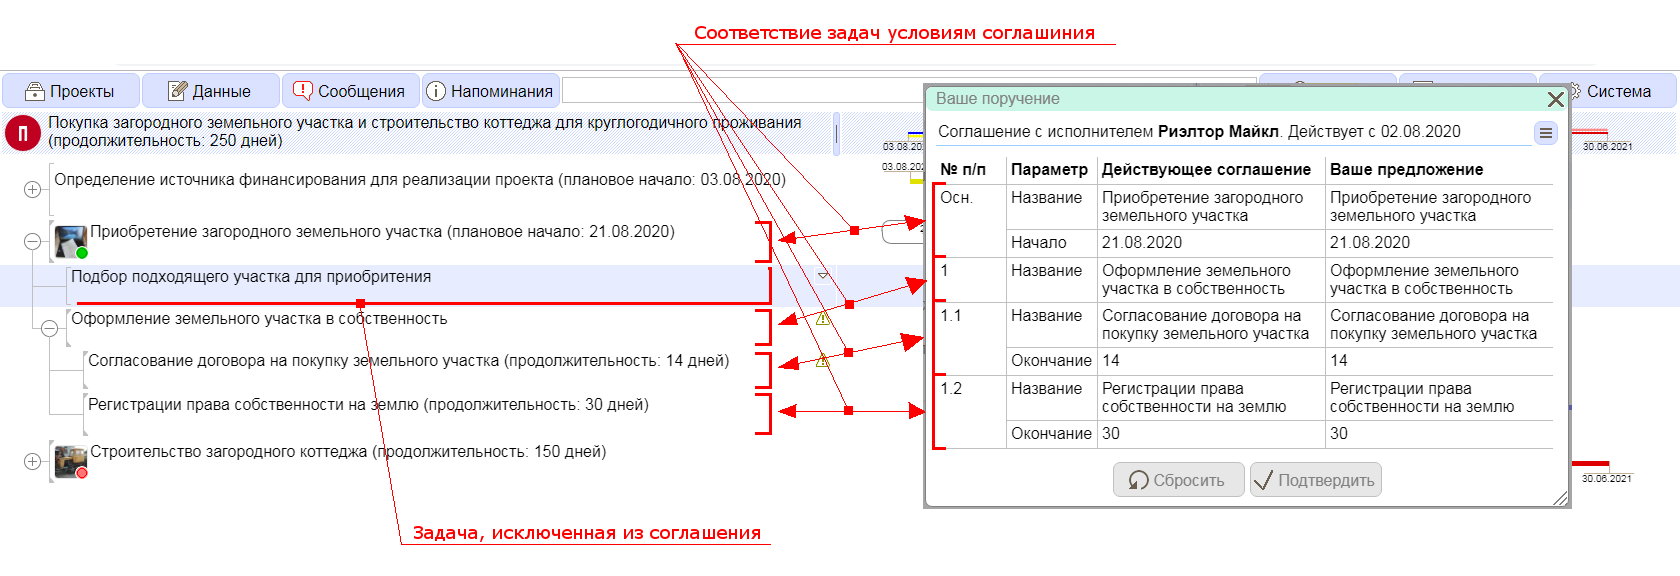Click value 14 in Ваше предложение column
Viewport: 1680px width, 576px height.
pos(1339,361)
